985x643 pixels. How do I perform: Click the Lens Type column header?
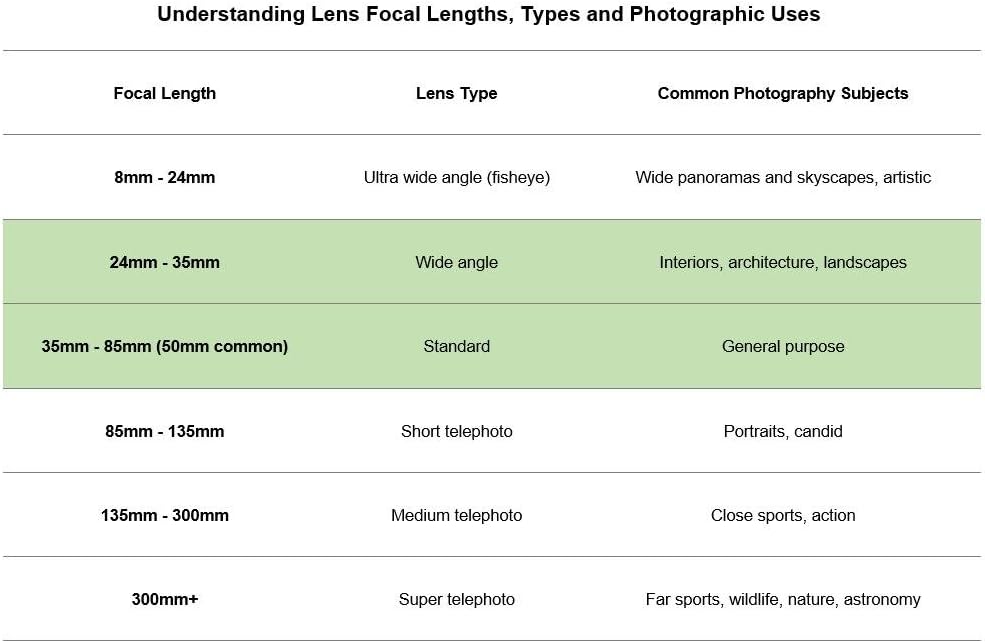456,93
